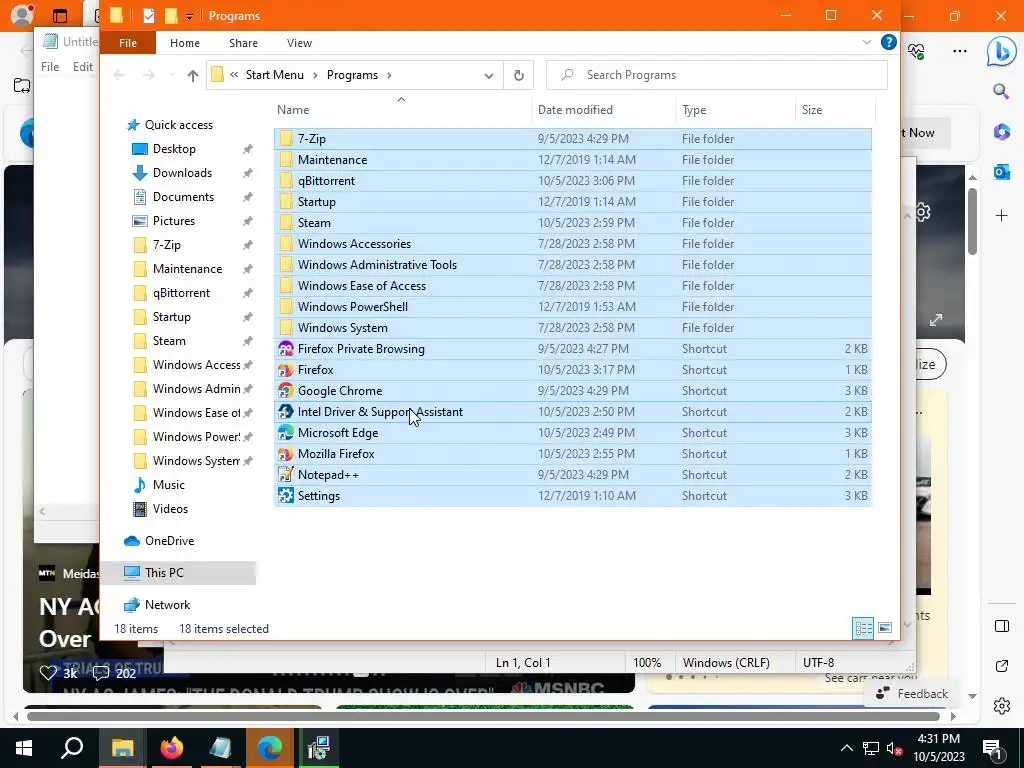
Task: Click in Search Programs box
Action: (x=716, y=75)
